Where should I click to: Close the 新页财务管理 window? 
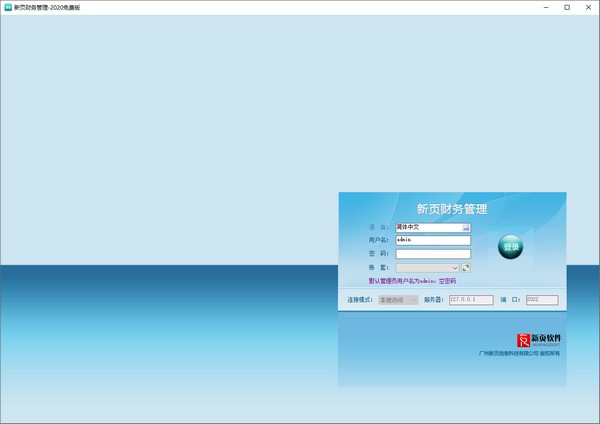588,7
